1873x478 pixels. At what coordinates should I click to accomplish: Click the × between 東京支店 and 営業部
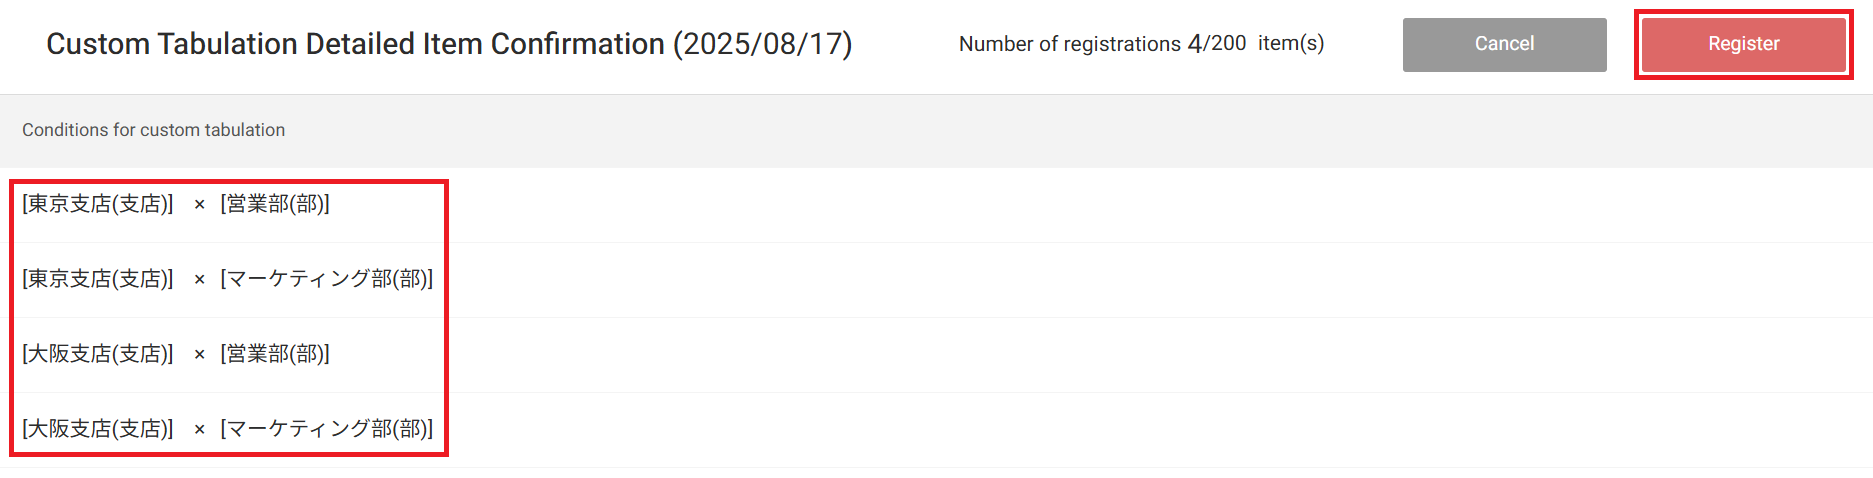pos(199,205)
